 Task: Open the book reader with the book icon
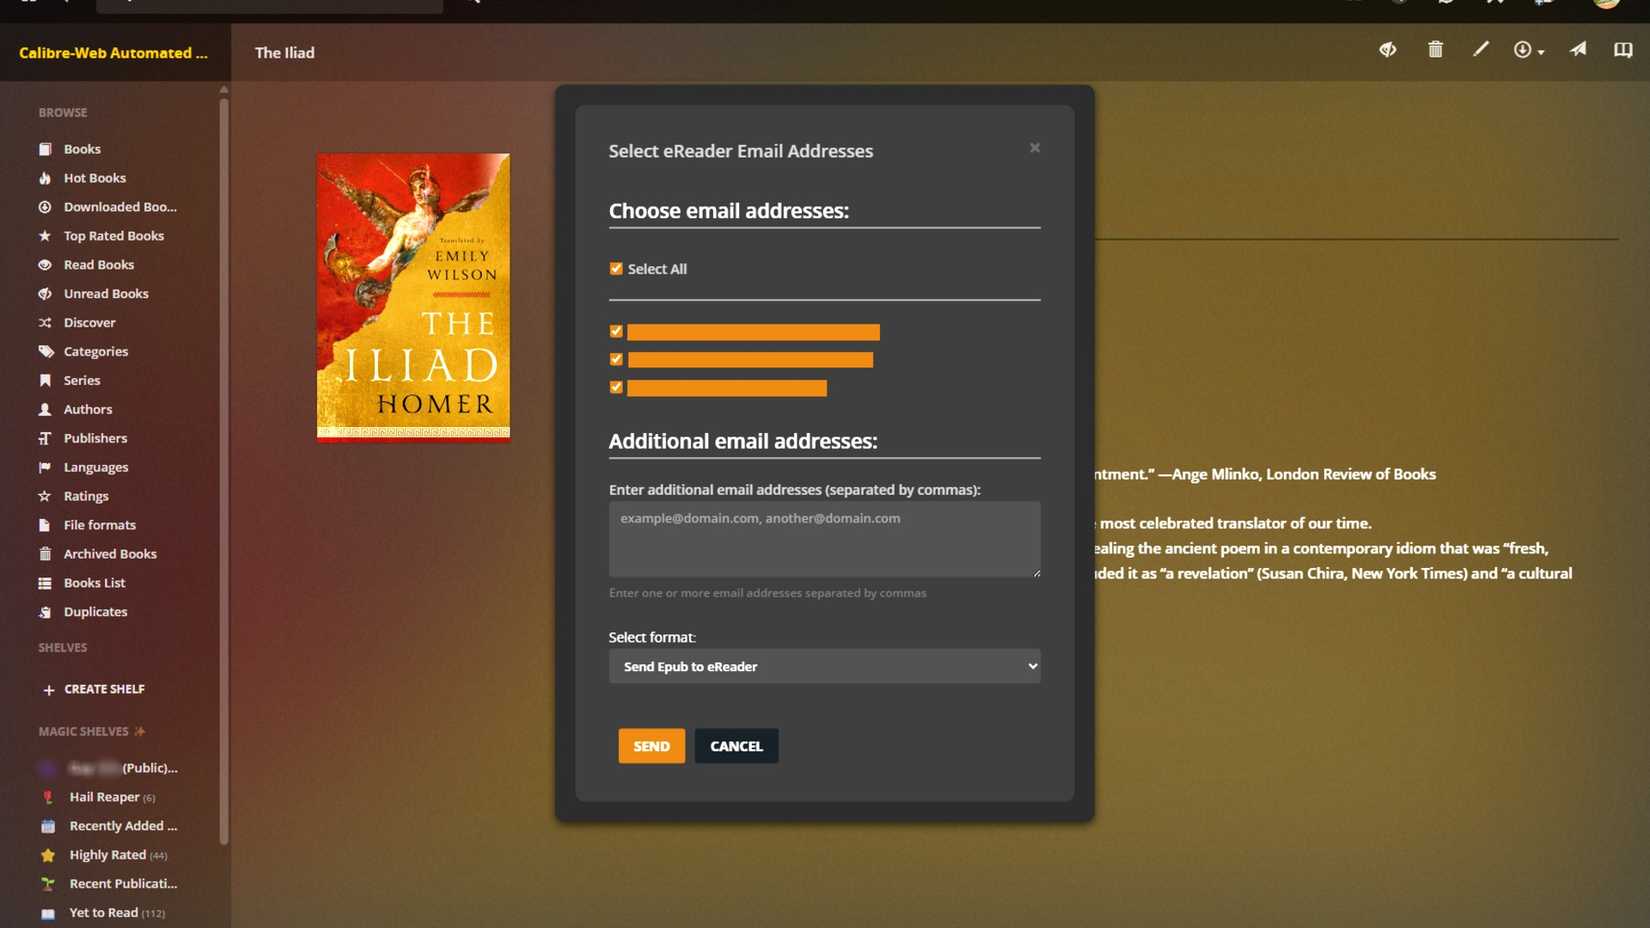click(x=1621, y=49)
